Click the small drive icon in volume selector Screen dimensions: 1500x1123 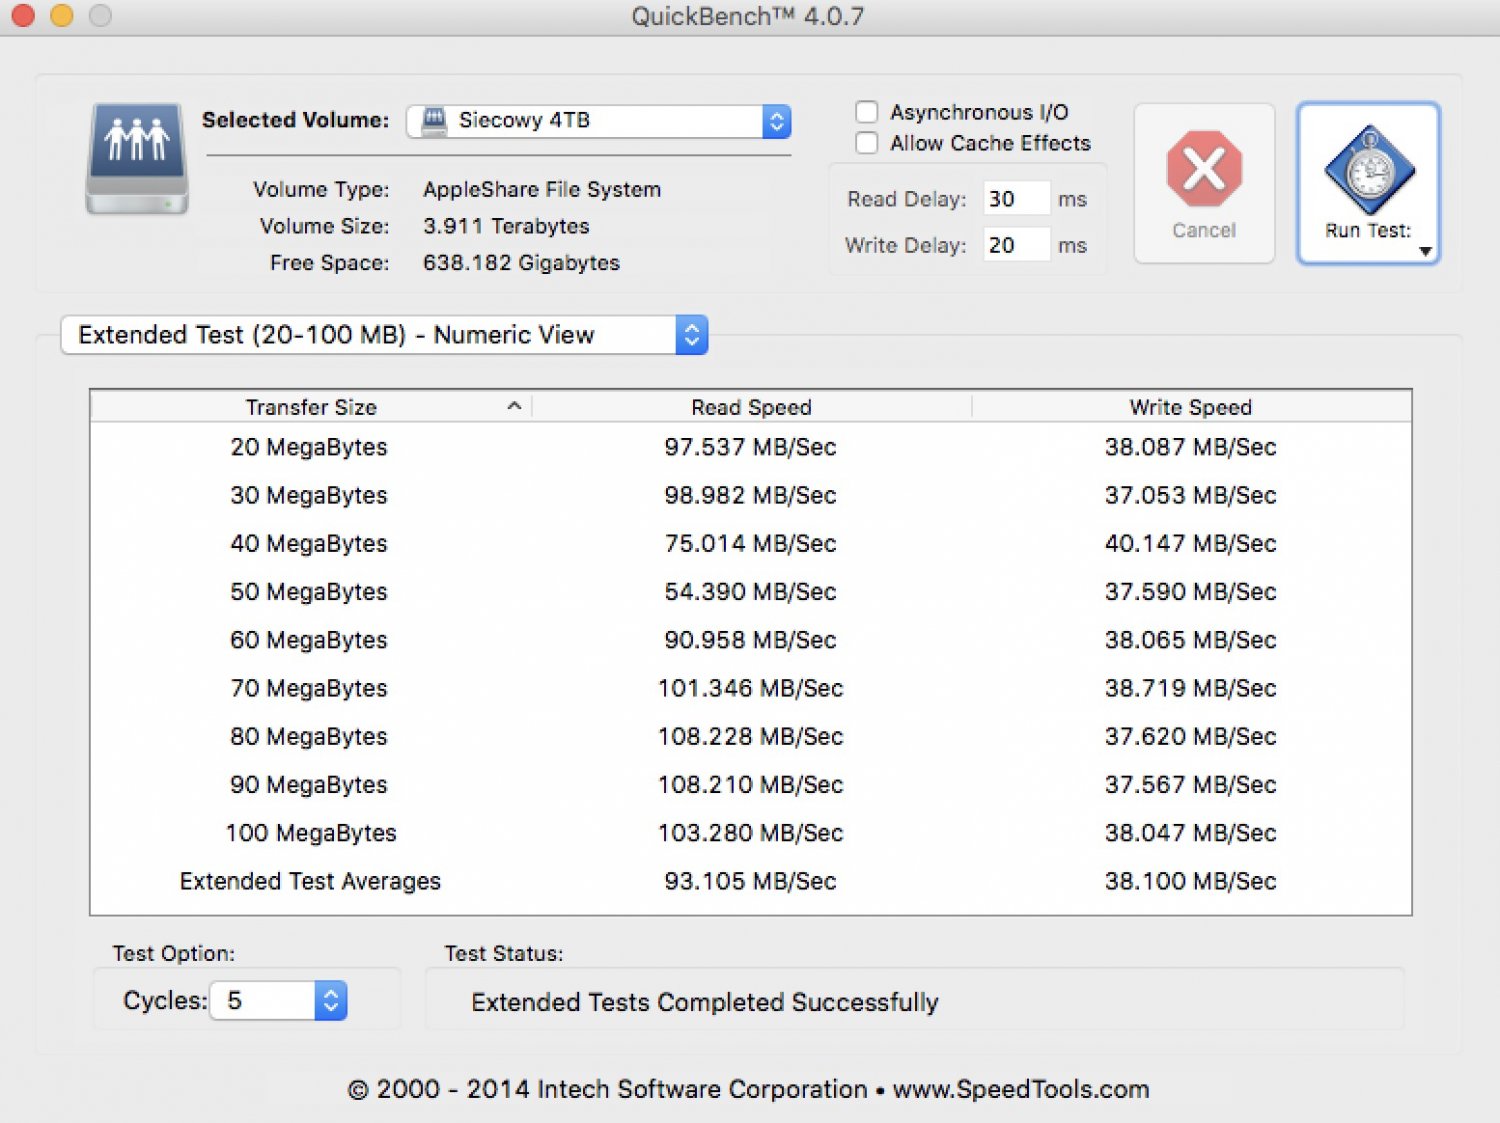click(x=434, y=121)
